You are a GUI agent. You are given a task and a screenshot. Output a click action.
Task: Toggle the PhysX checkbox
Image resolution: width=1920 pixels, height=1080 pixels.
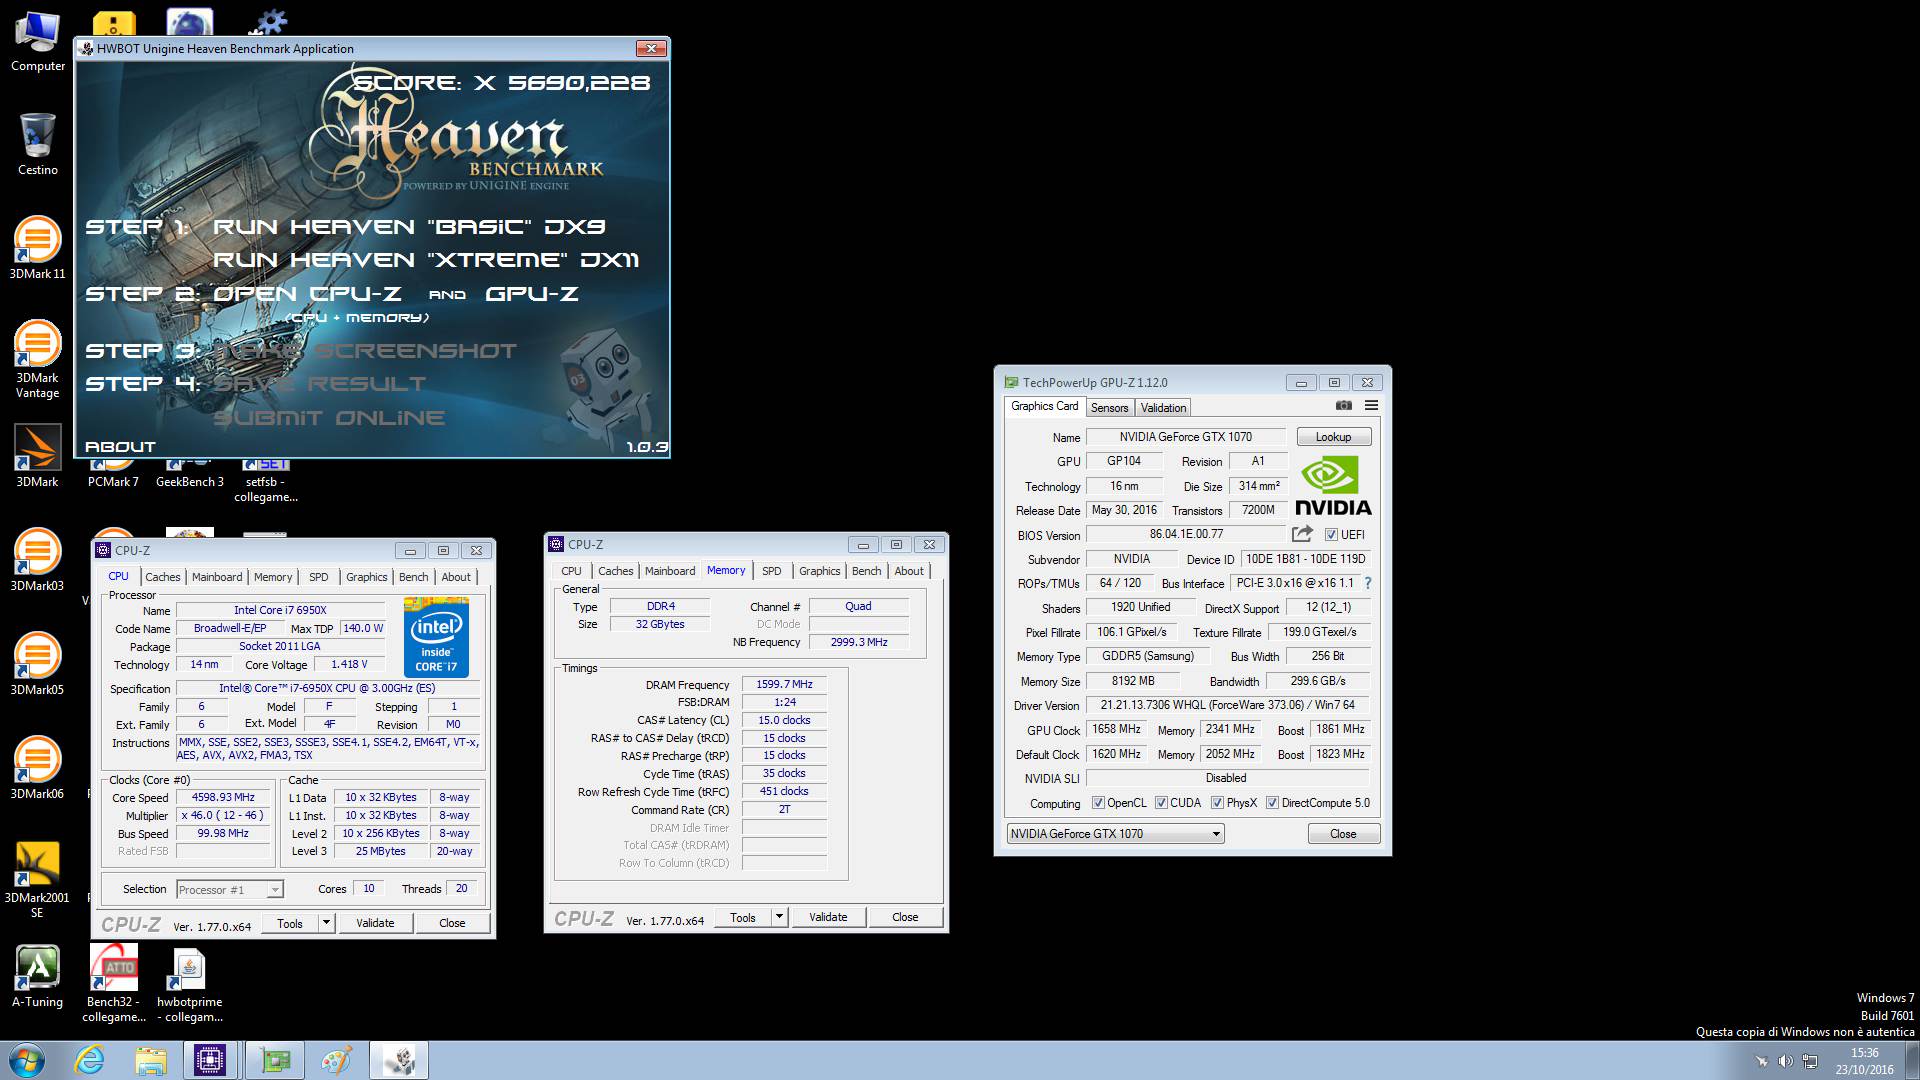(1217, 803)
